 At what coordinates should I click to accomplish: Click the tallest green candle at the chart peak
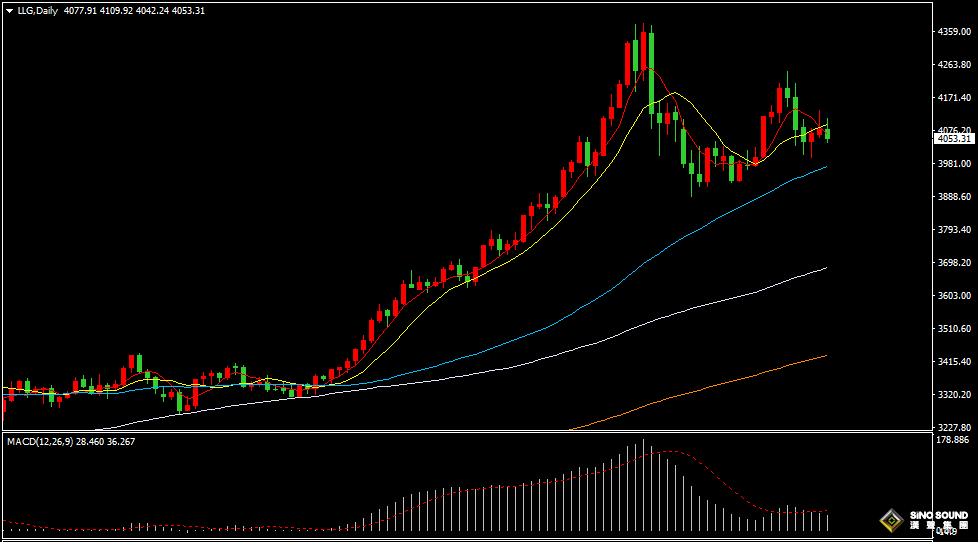click(x=651, y=70)
